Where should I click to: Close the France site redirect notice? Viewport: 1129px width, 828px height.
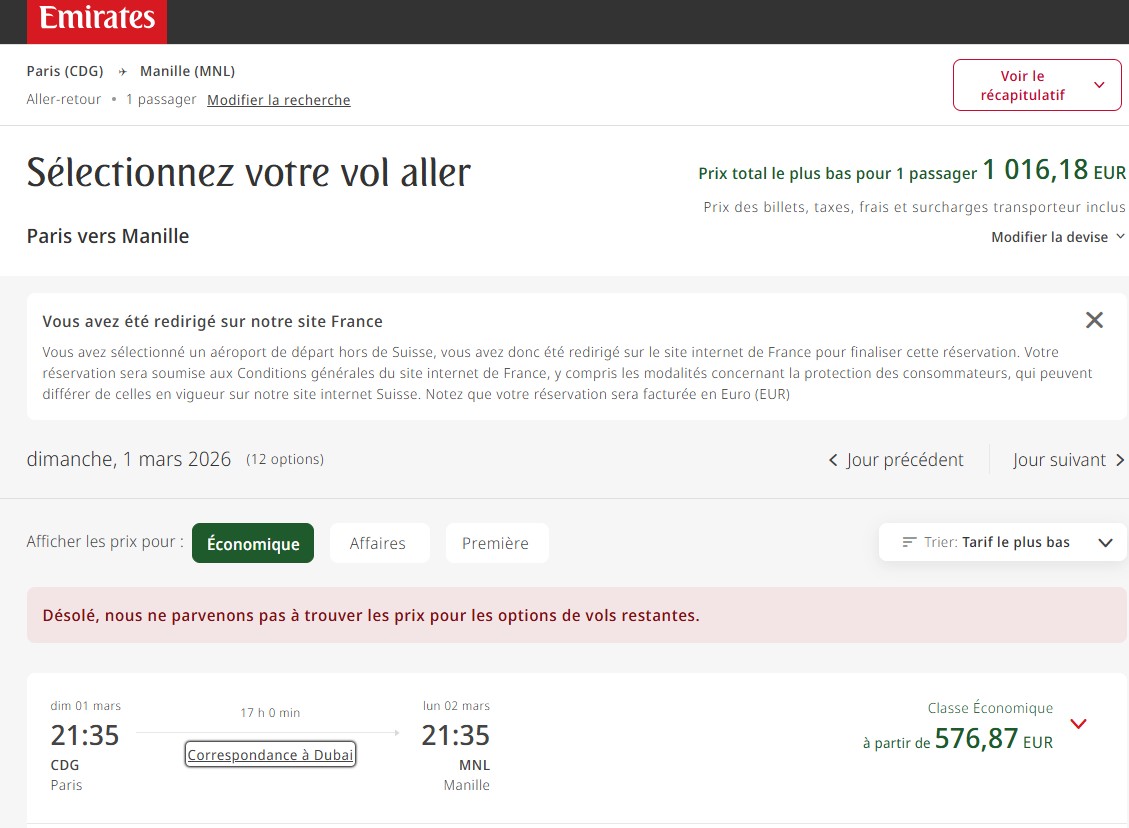(x=1094, y=320)
